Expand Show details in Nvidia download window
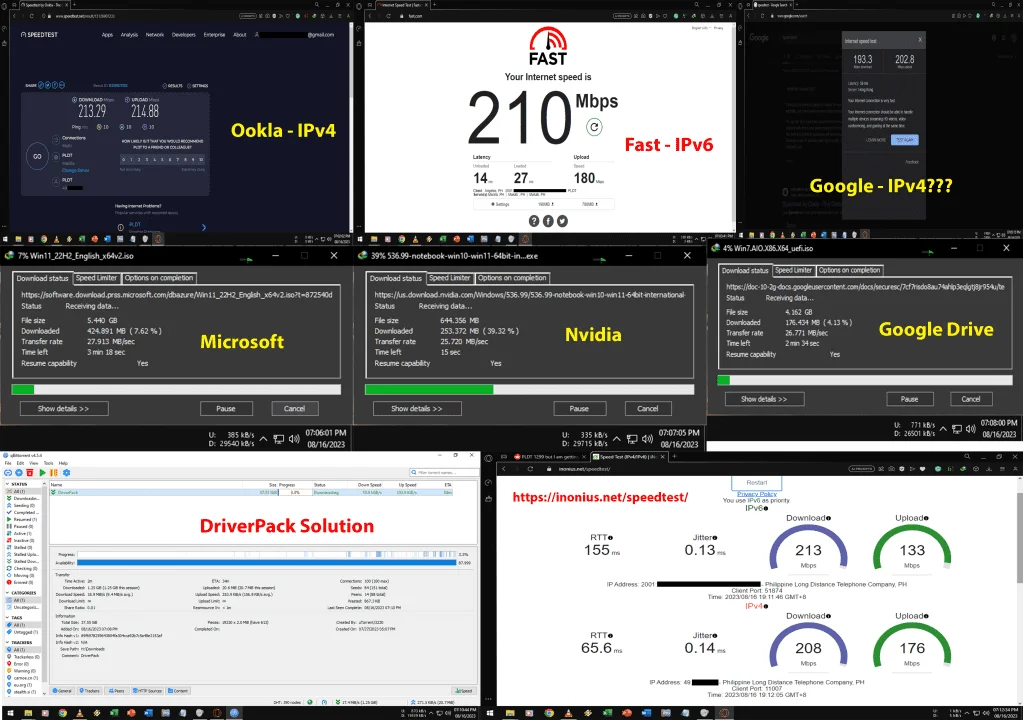1023x720 pixels. [x=417, y=409]
